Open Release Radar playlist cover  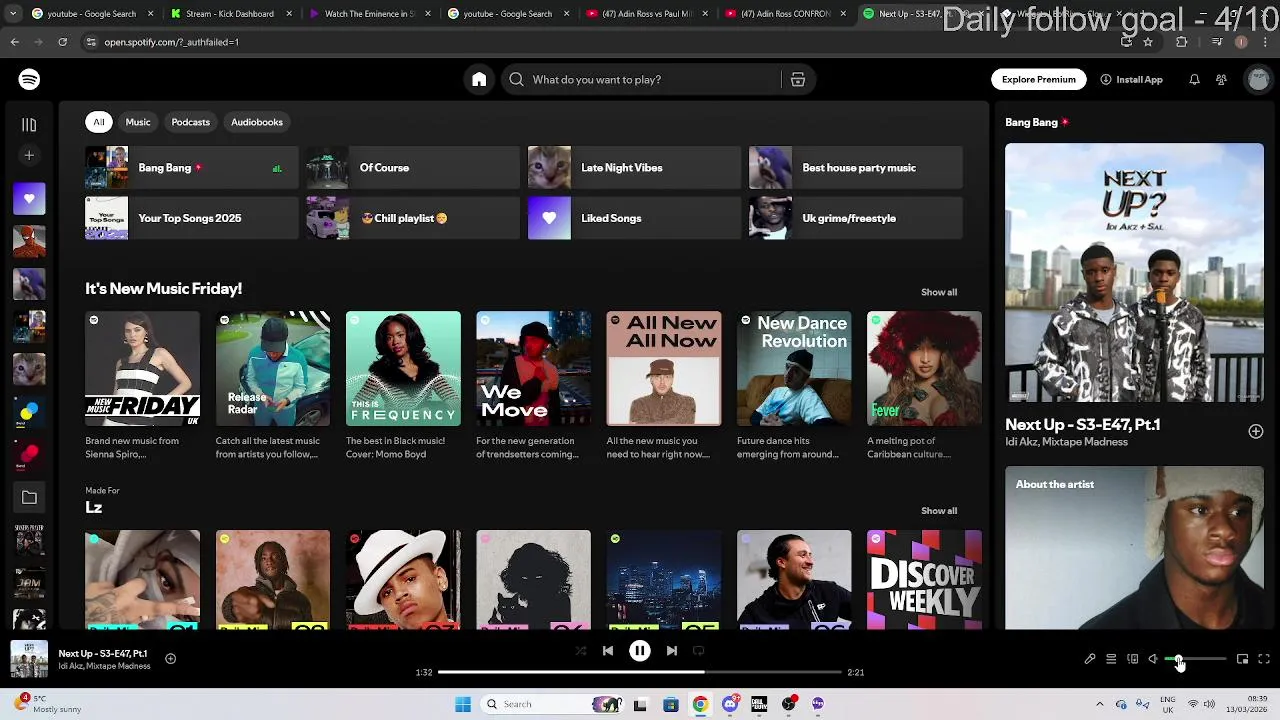tap(273, 369)
